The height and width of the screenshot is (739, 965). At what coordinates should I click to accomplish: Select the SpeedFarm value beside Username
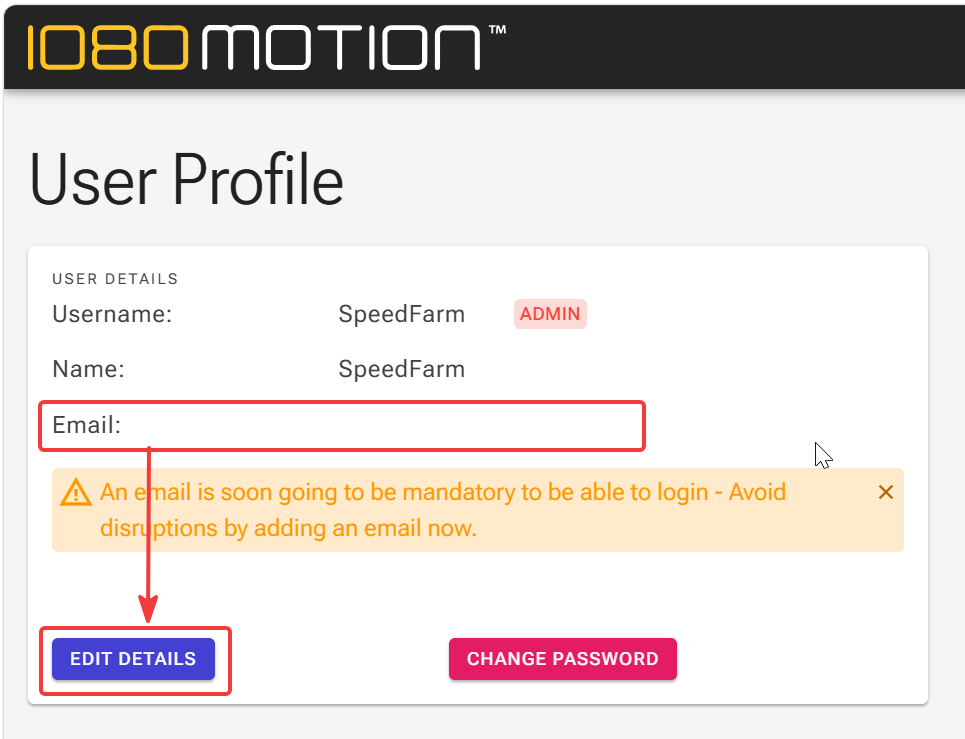point(401,314)
